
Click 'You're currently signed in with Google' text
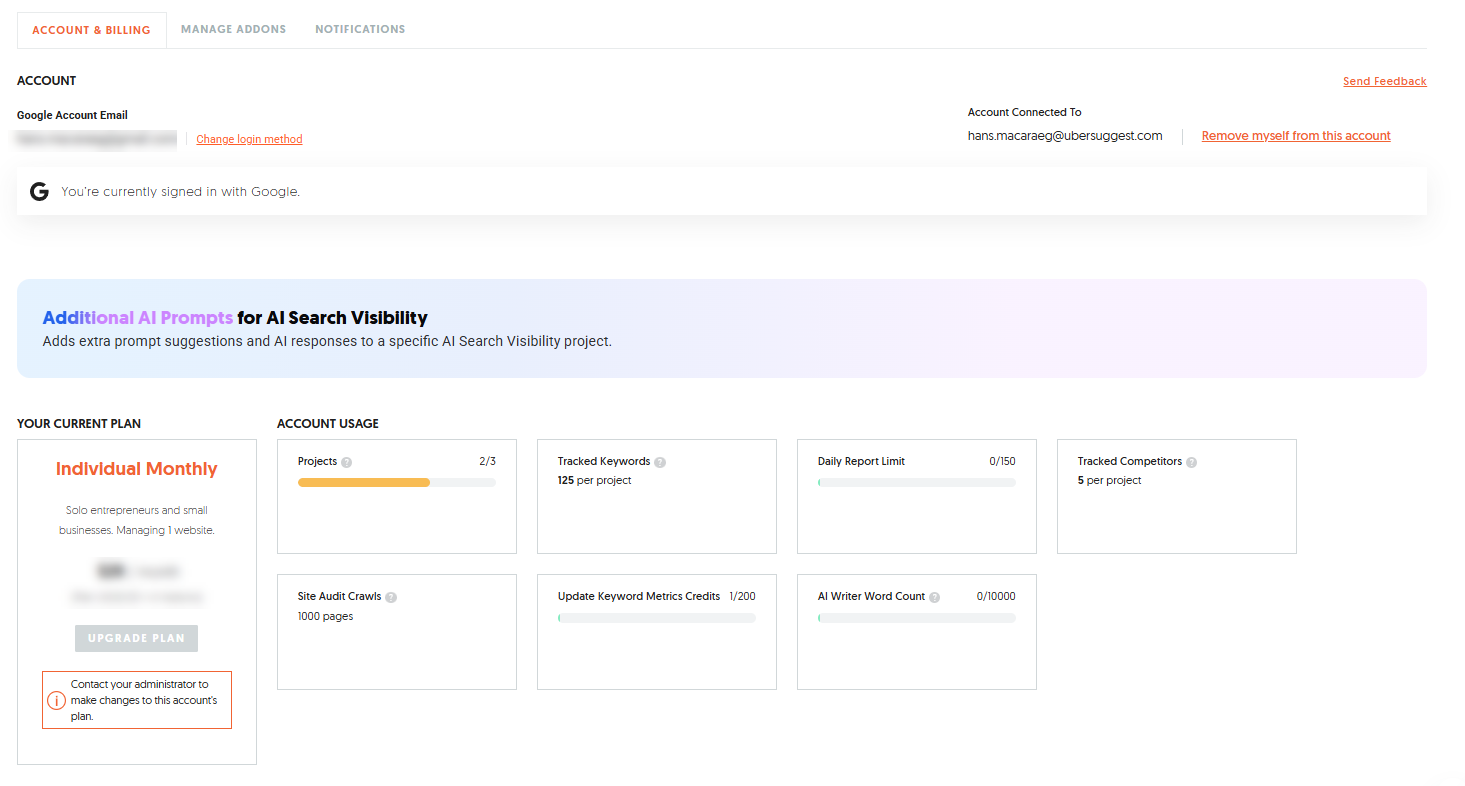(x=180, y=191)
